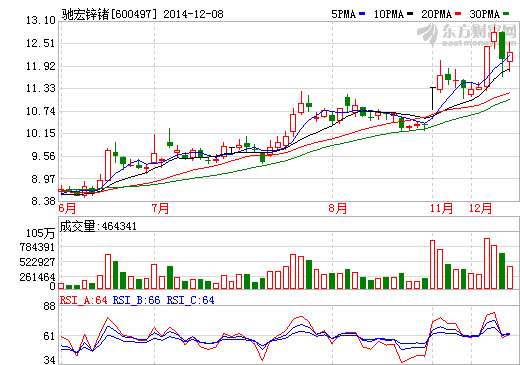520x365 pixels.
Task: Click the 34 RSI axis value
Action: click(49, 360)
